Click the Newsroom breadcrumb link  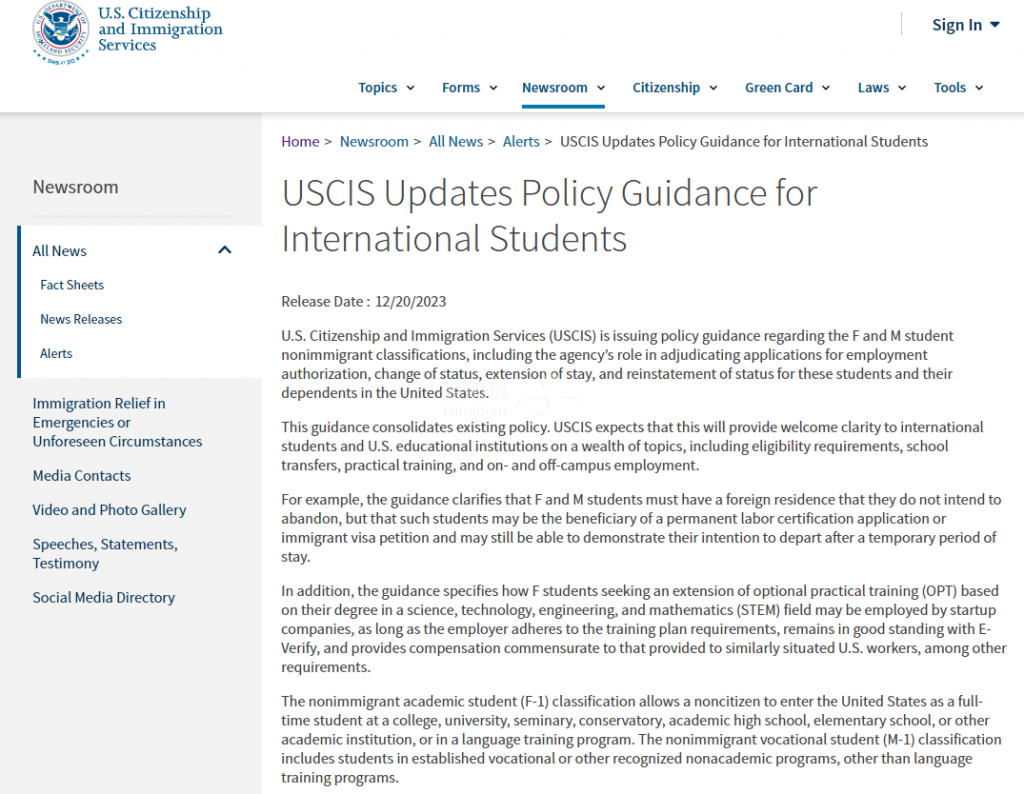374,142
